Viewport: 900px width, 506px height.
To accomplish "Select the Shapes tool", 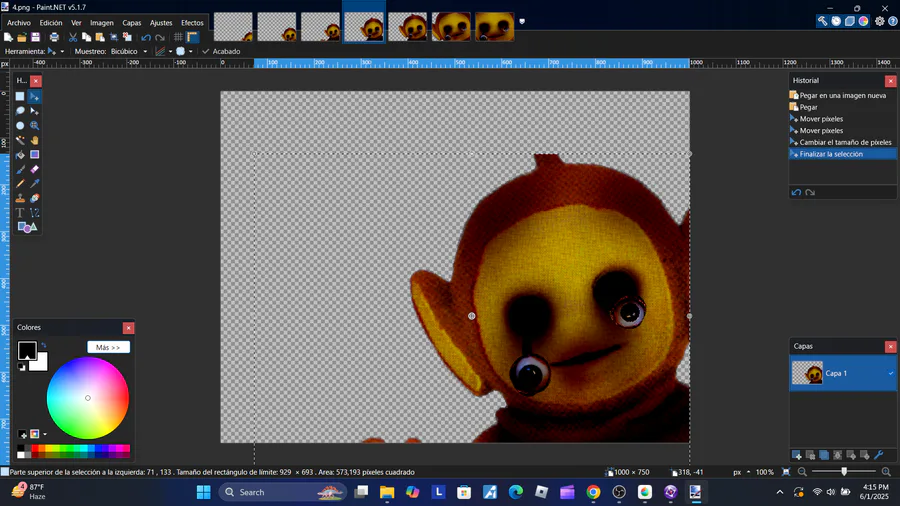I will [x=27, y=228].
